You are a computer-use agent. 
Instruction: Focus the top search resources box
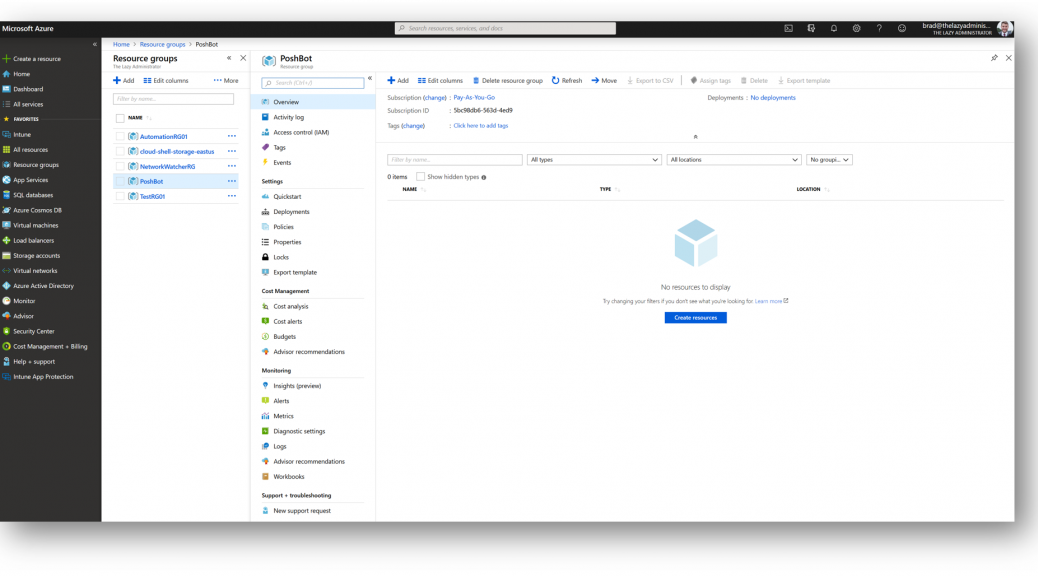(505, 28)
